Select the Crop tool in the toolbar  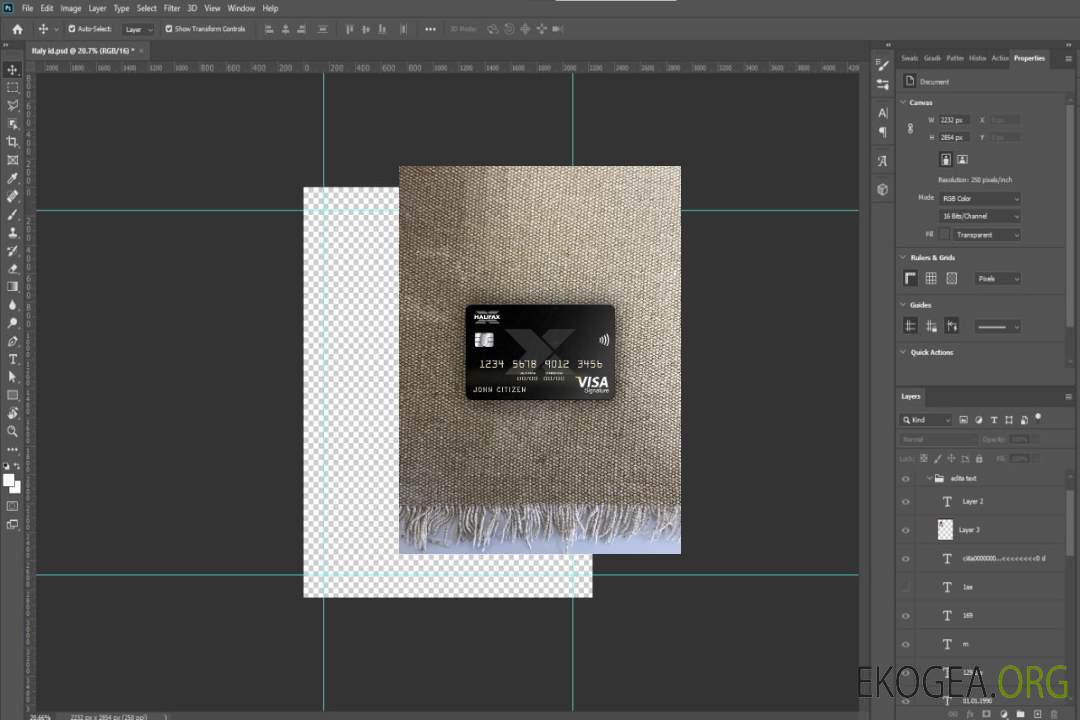coord(13,142)
